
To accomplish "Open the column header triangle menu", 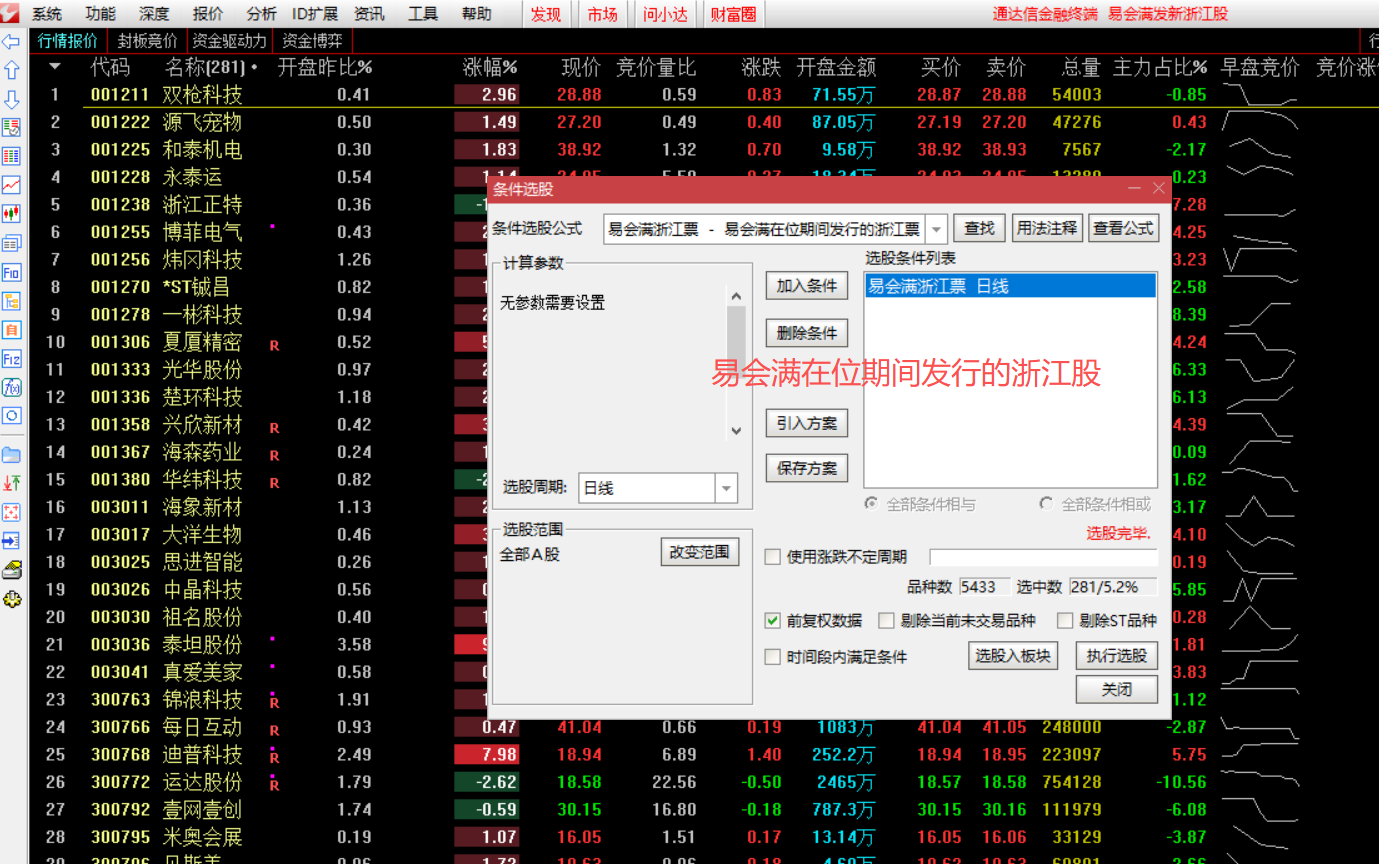I will point(55,67).
